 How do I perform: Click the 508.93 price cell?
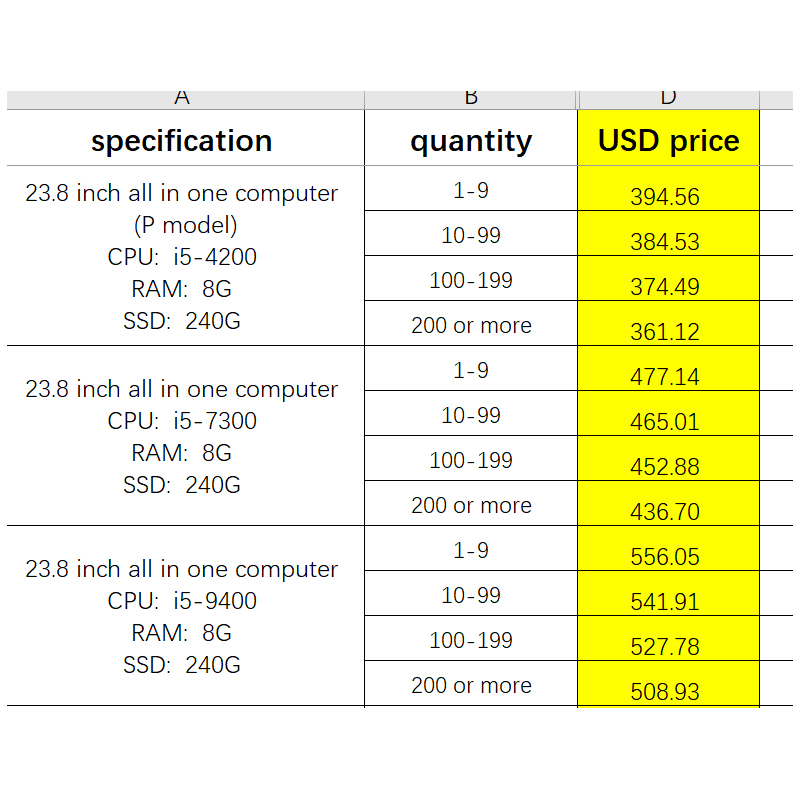[666, 687]
